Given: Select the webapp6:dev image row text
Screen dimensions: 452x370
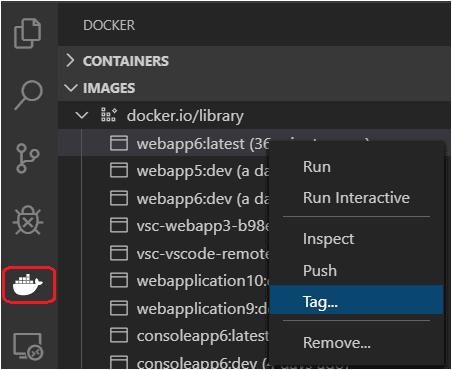Looking at the screenshot, I should [x=203, y=199].
